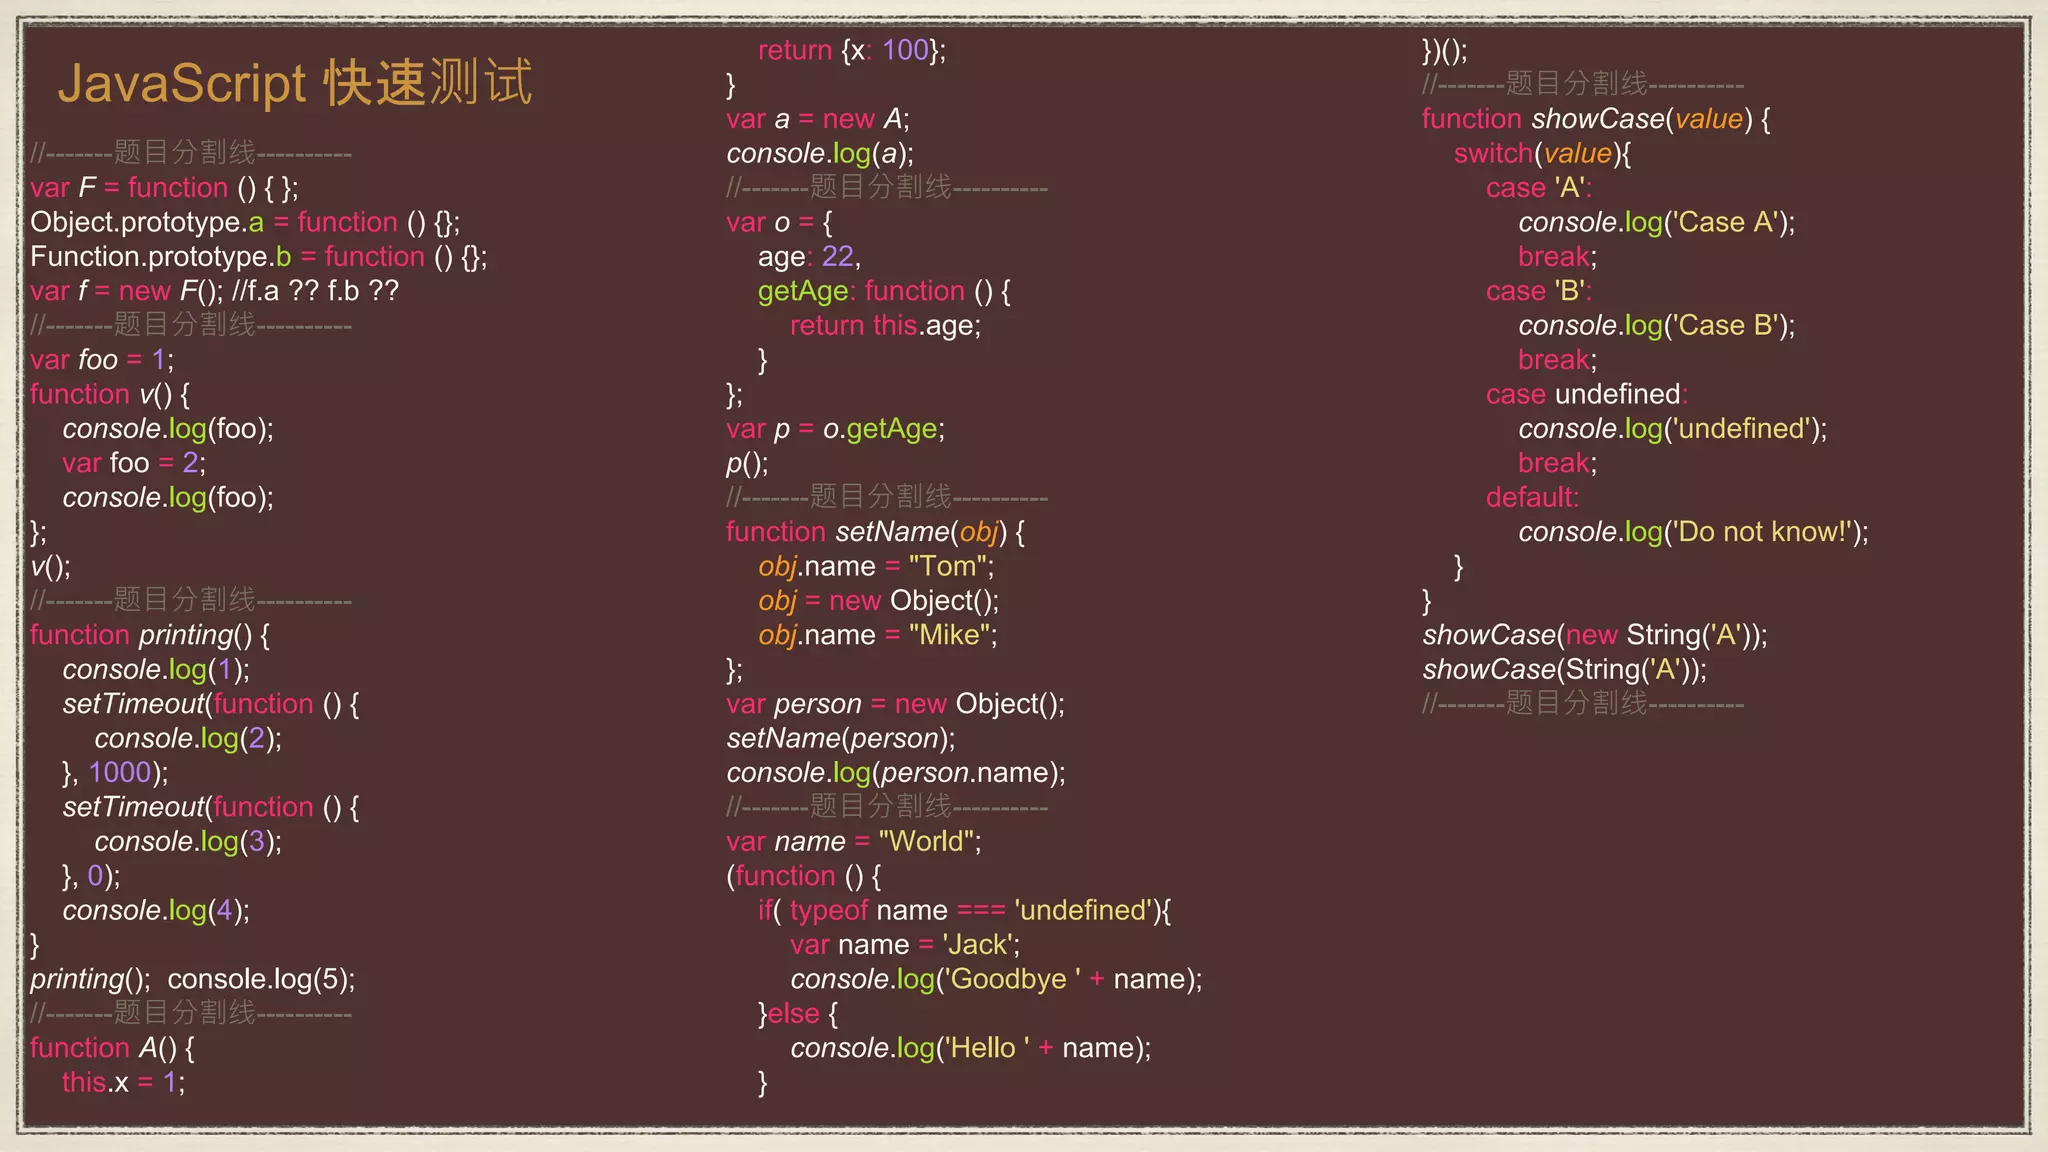Click the line "case 'A':"
Viewport: 2048px width, 1152px height.
coord(1539,188)
